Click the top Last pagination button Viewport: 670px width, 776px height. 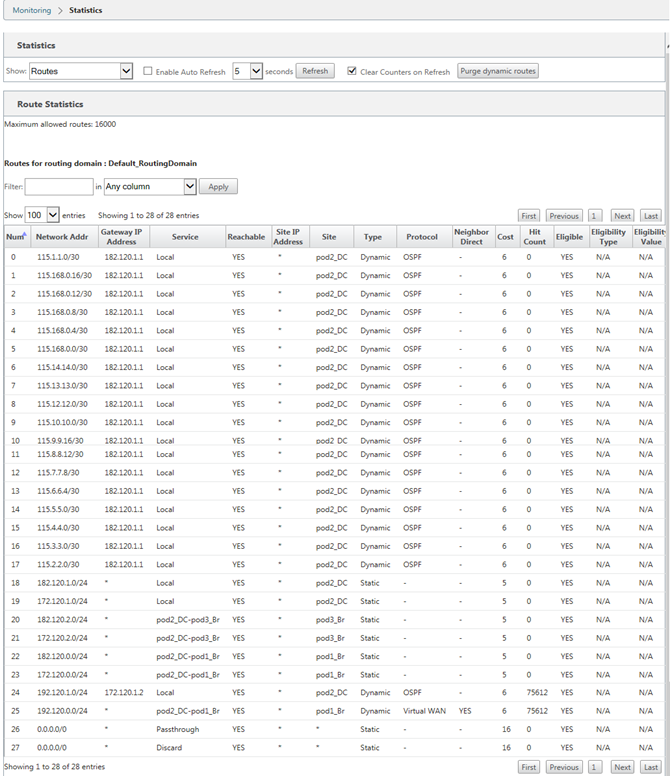pos(651,216)
